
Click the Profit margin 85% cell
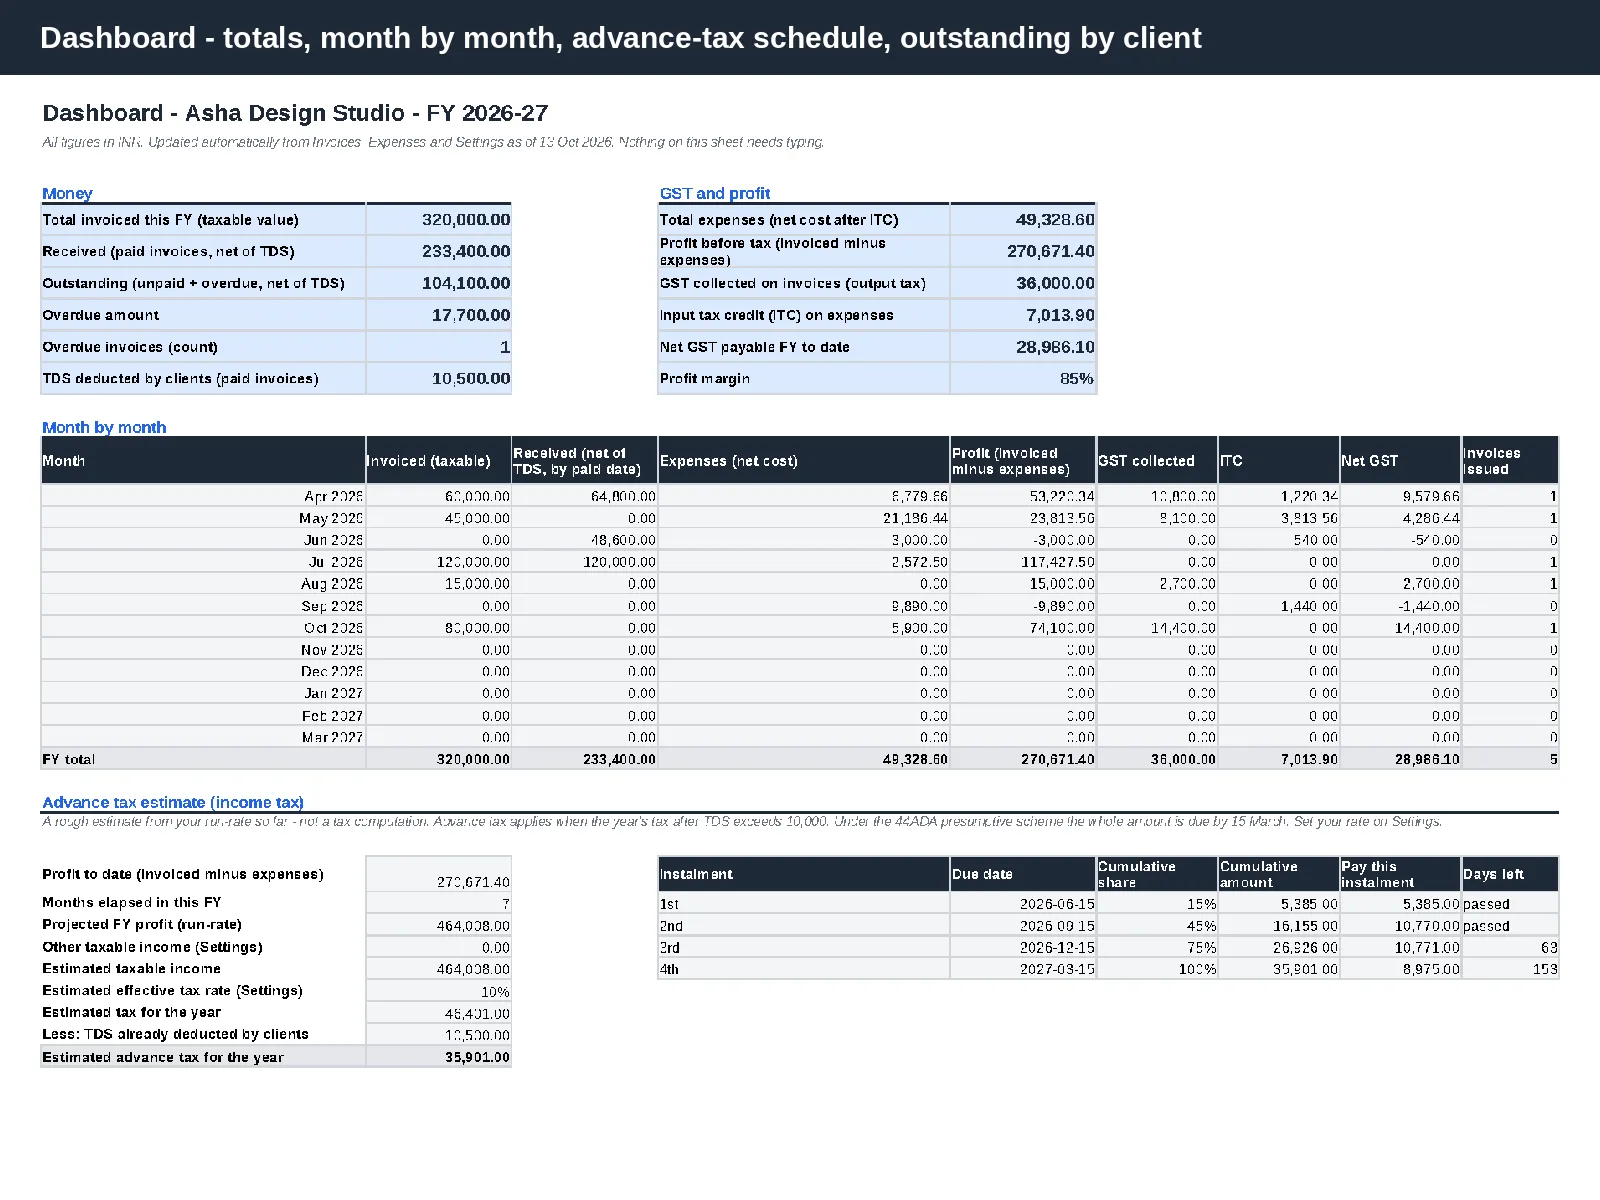(x=1023, y=379)
